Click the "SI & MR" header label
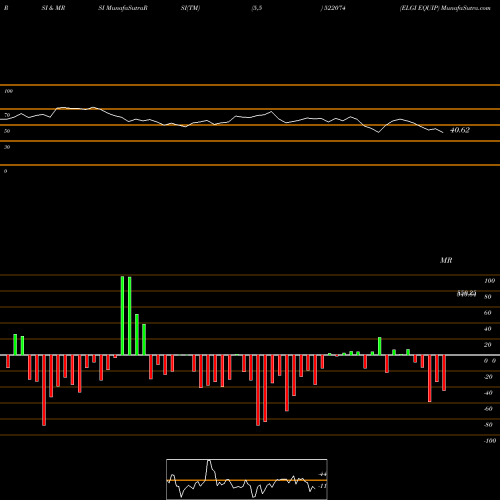500x500 pixels. [x=53, y=8]
